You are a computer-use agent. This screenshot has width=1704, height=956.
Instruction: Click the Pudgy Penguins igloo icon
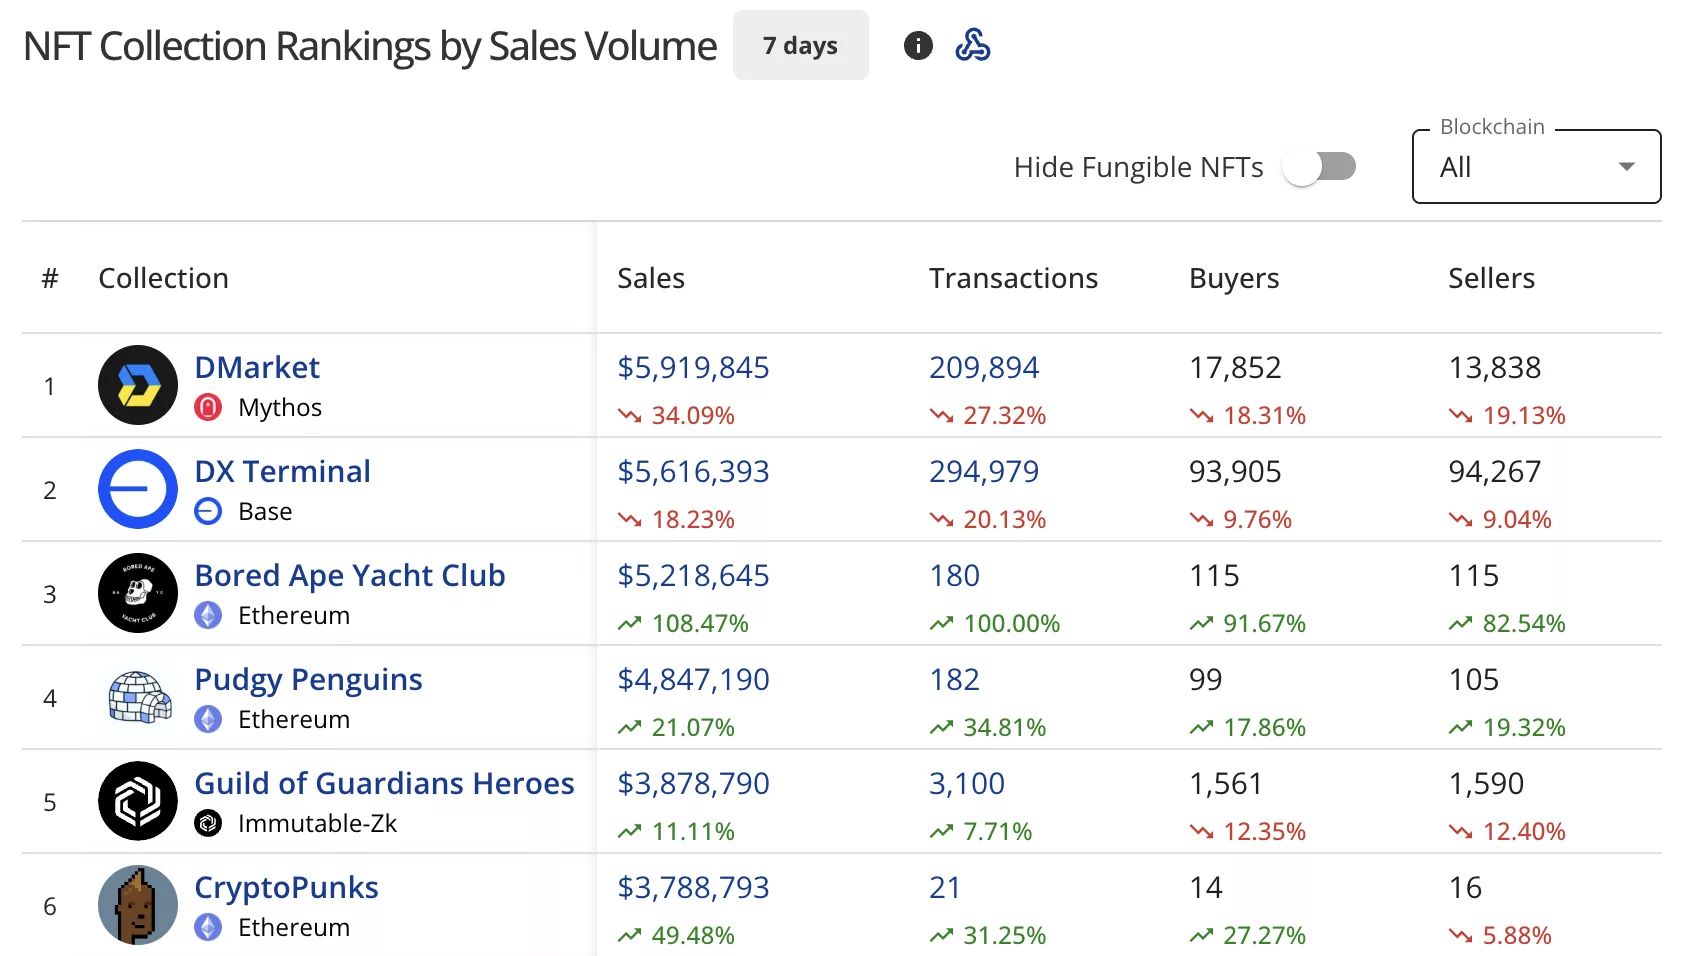pyautogui.click(x=137, y=697)
